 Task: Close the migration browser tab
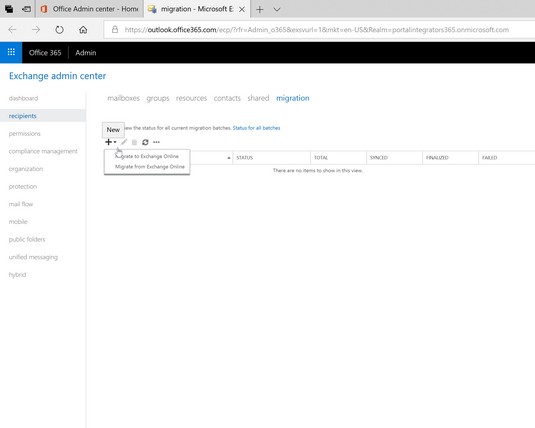click(242, 9)
